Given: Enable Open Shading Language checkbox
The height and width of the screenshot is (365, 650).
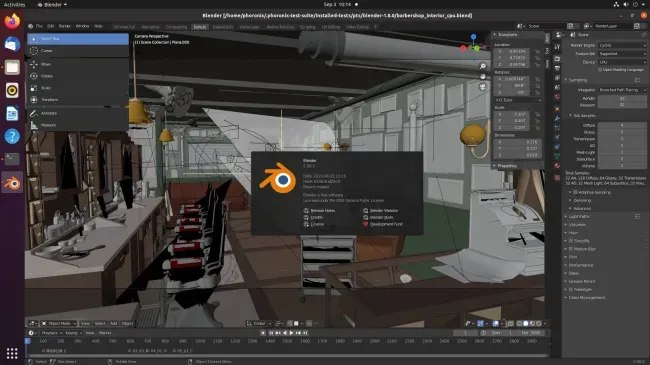Looking at the screenshot, I should pyautogui.click(x=600, y=70).
